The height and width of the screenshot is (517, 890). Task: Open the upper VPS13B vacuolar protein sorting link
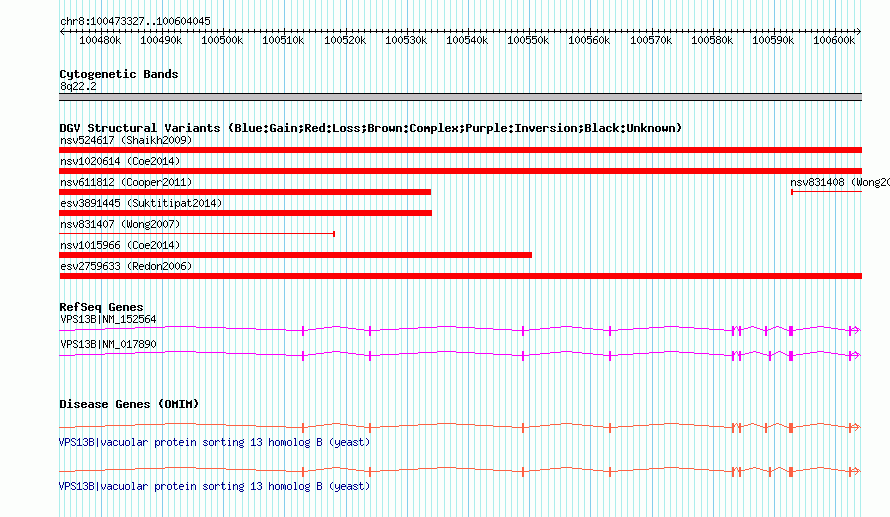point(214,442)
